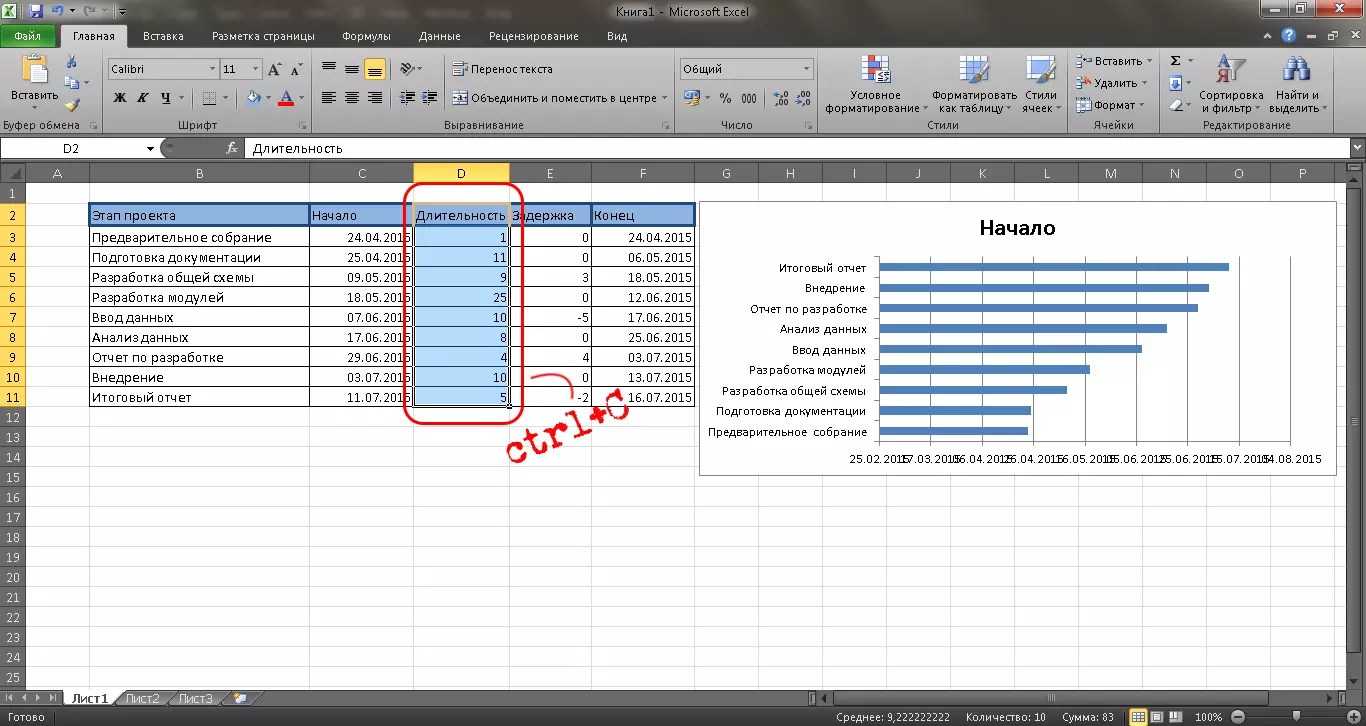The width and height of the screenshot is (1366, 726).
Task: Open the Calibri font name dropdown
Action: (x=212, y=69)
